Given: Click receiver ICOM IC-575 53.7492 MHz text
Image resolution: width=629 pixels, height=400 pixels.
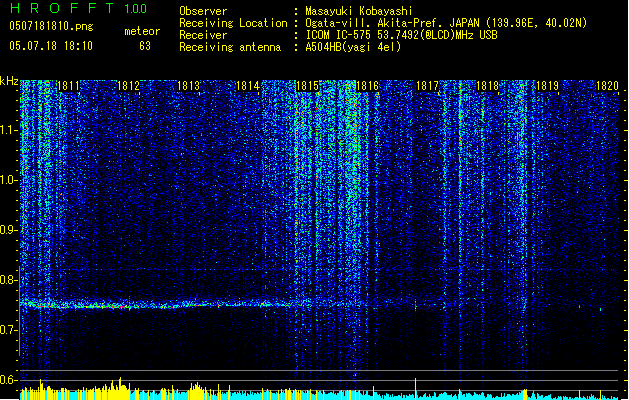Looking at the screenshot, I should pyautogui.click(x=401, y=35).
